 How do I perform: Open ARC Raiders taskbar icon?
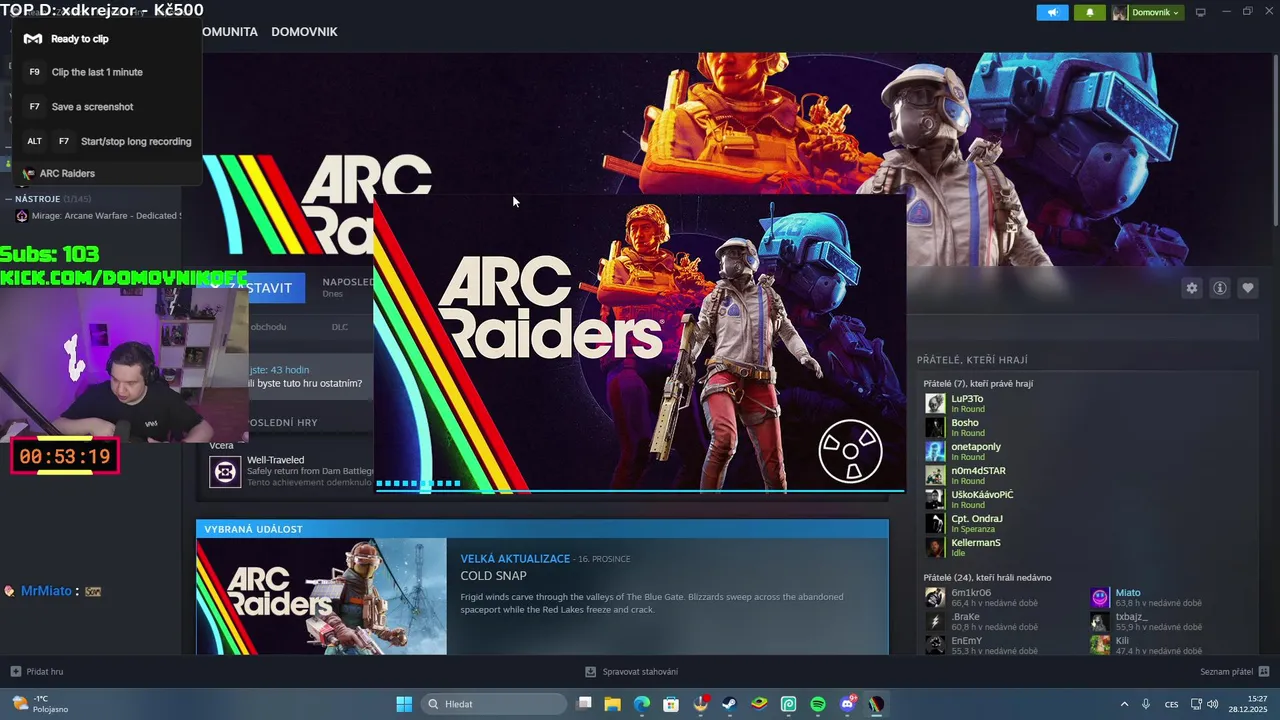point(877,704)
